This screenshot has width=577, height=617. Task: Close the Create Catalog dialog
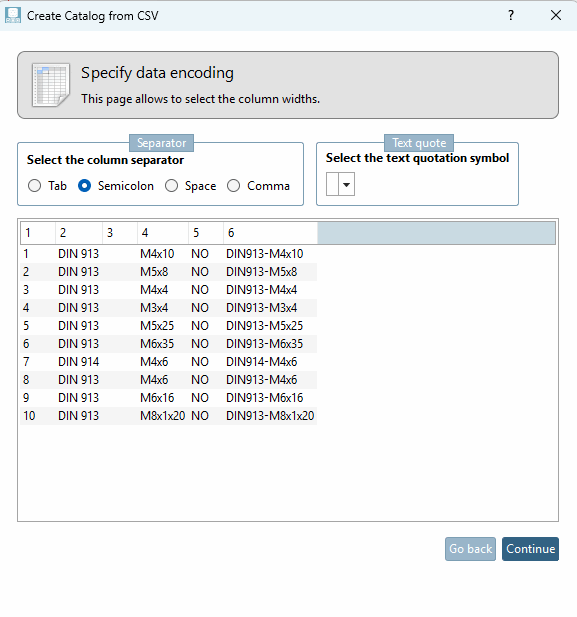coord(556,16)
